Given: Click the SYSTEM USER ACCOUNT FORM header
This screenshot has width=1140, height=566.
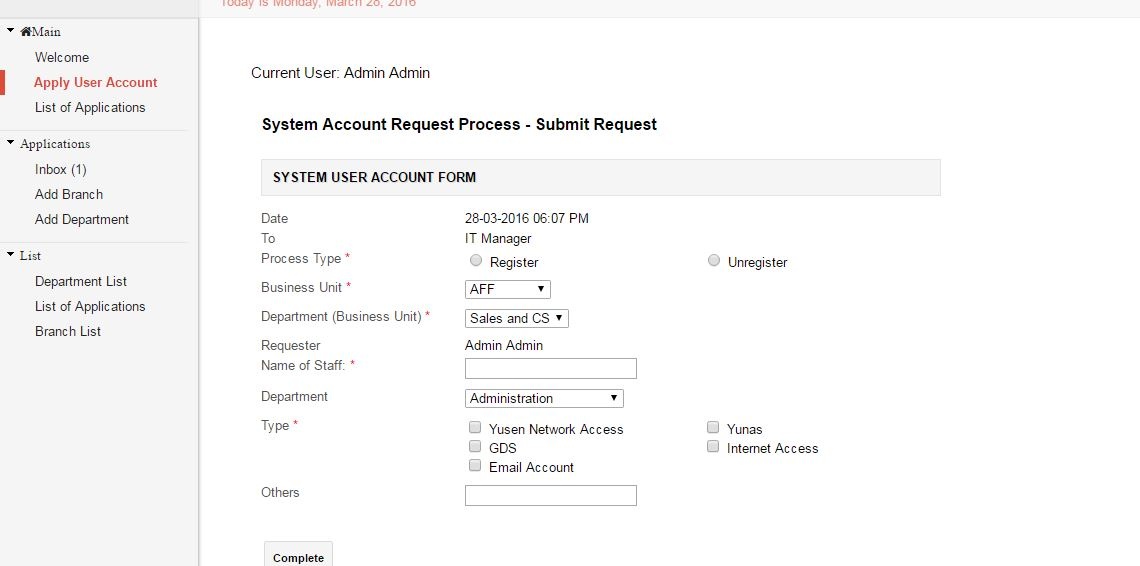Looking at the screenshot, I should 601,178.
